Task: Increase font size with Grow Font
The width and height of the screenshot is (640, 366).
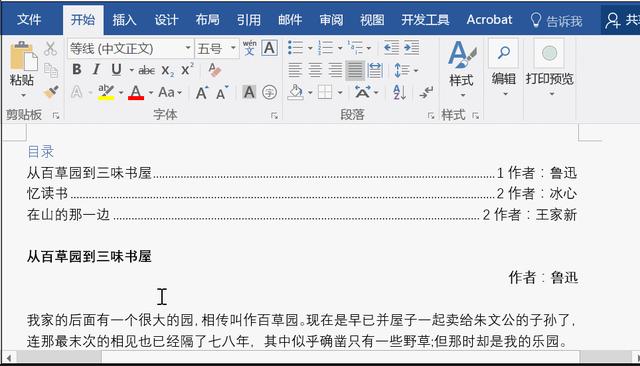Action: coord(202,93)
